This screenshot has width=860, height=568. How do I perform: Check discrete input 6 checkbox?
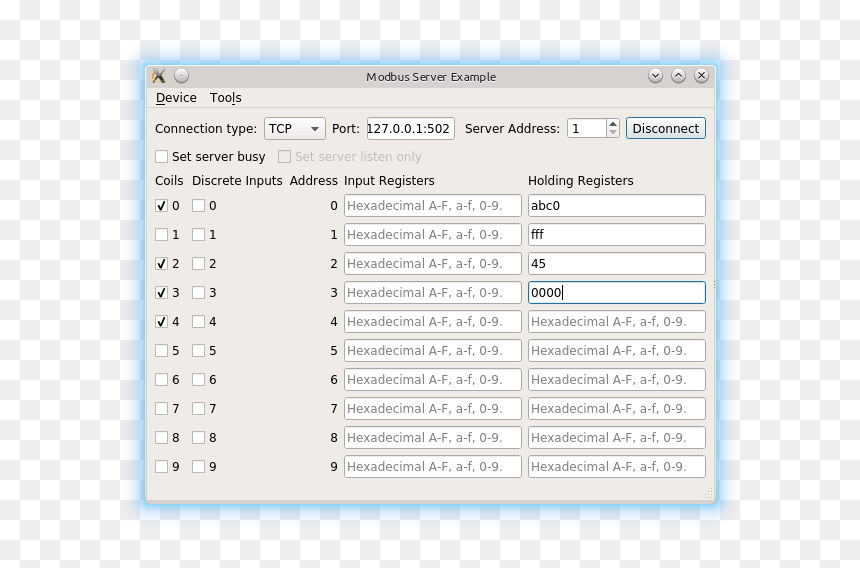[x=199, y=379]
